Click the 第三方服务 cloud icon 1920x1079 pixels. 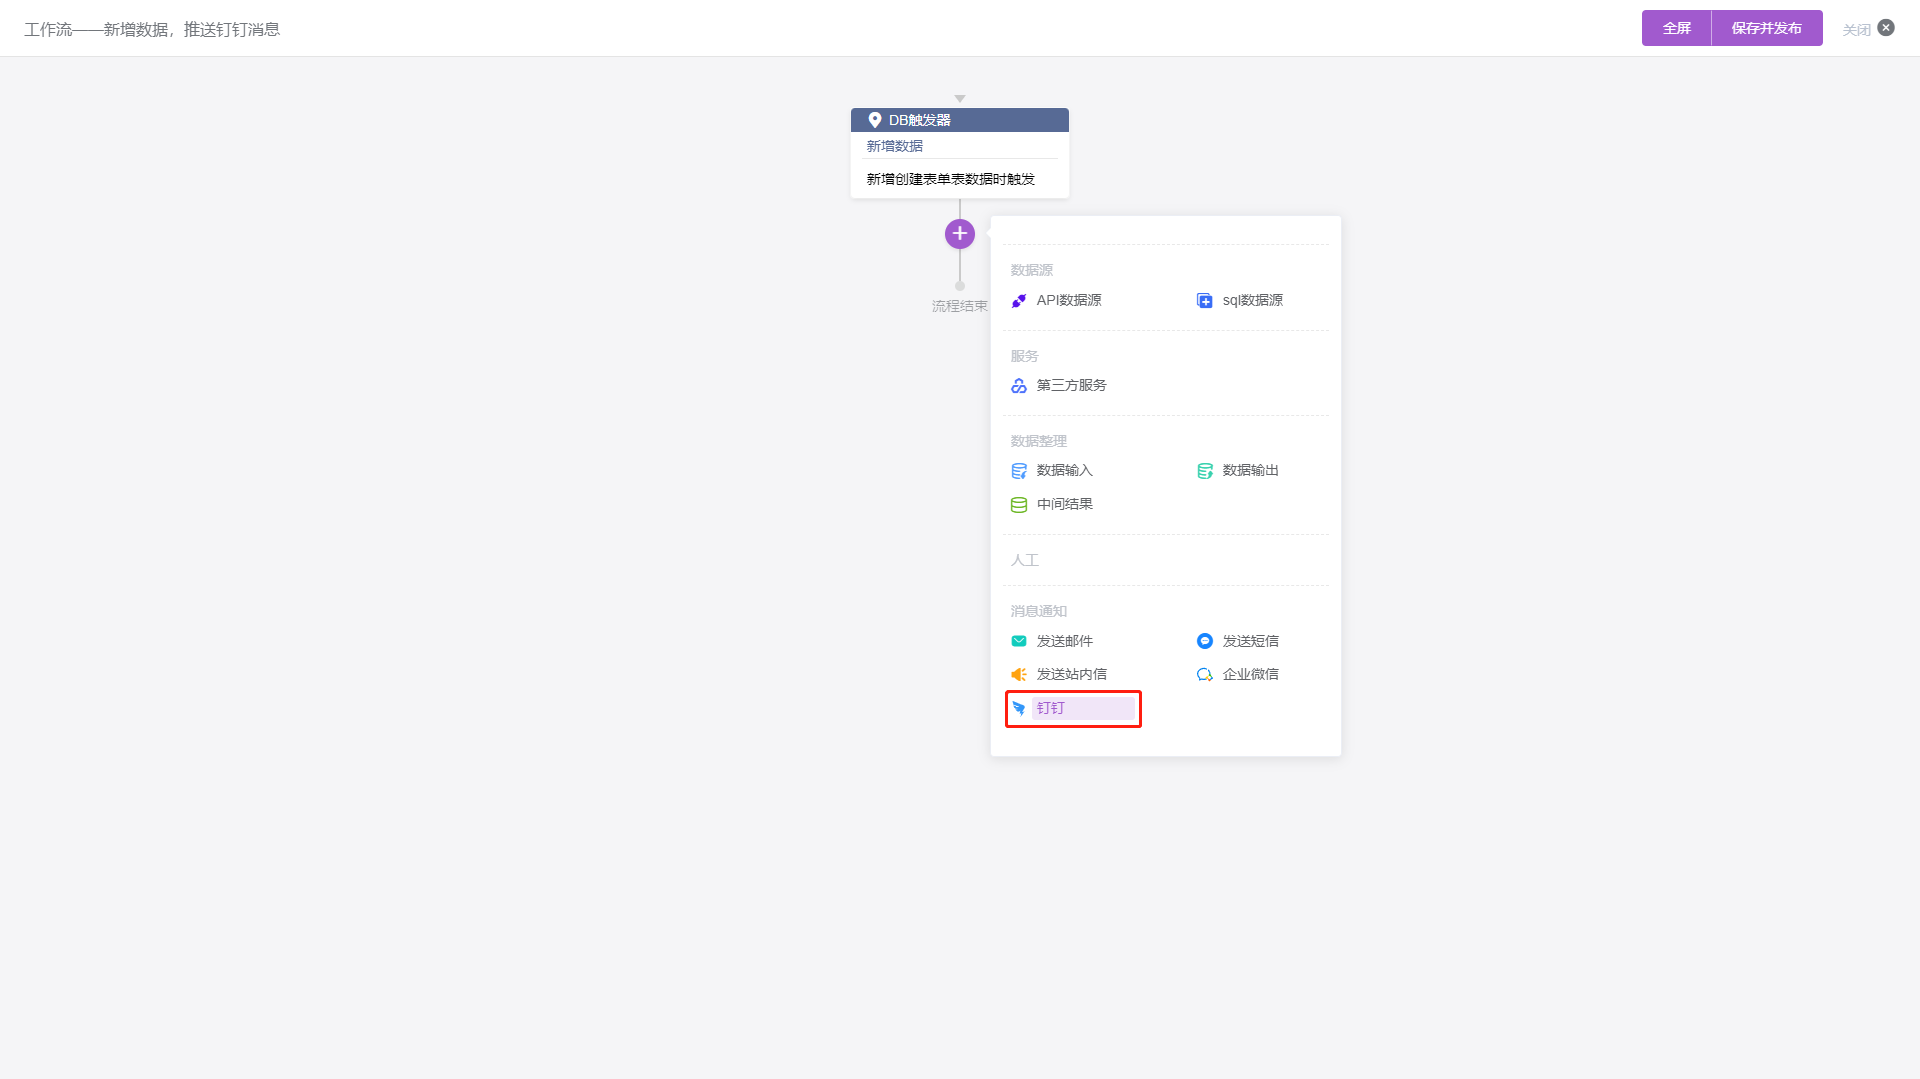pyautogui.click(x=1018, y=386)
